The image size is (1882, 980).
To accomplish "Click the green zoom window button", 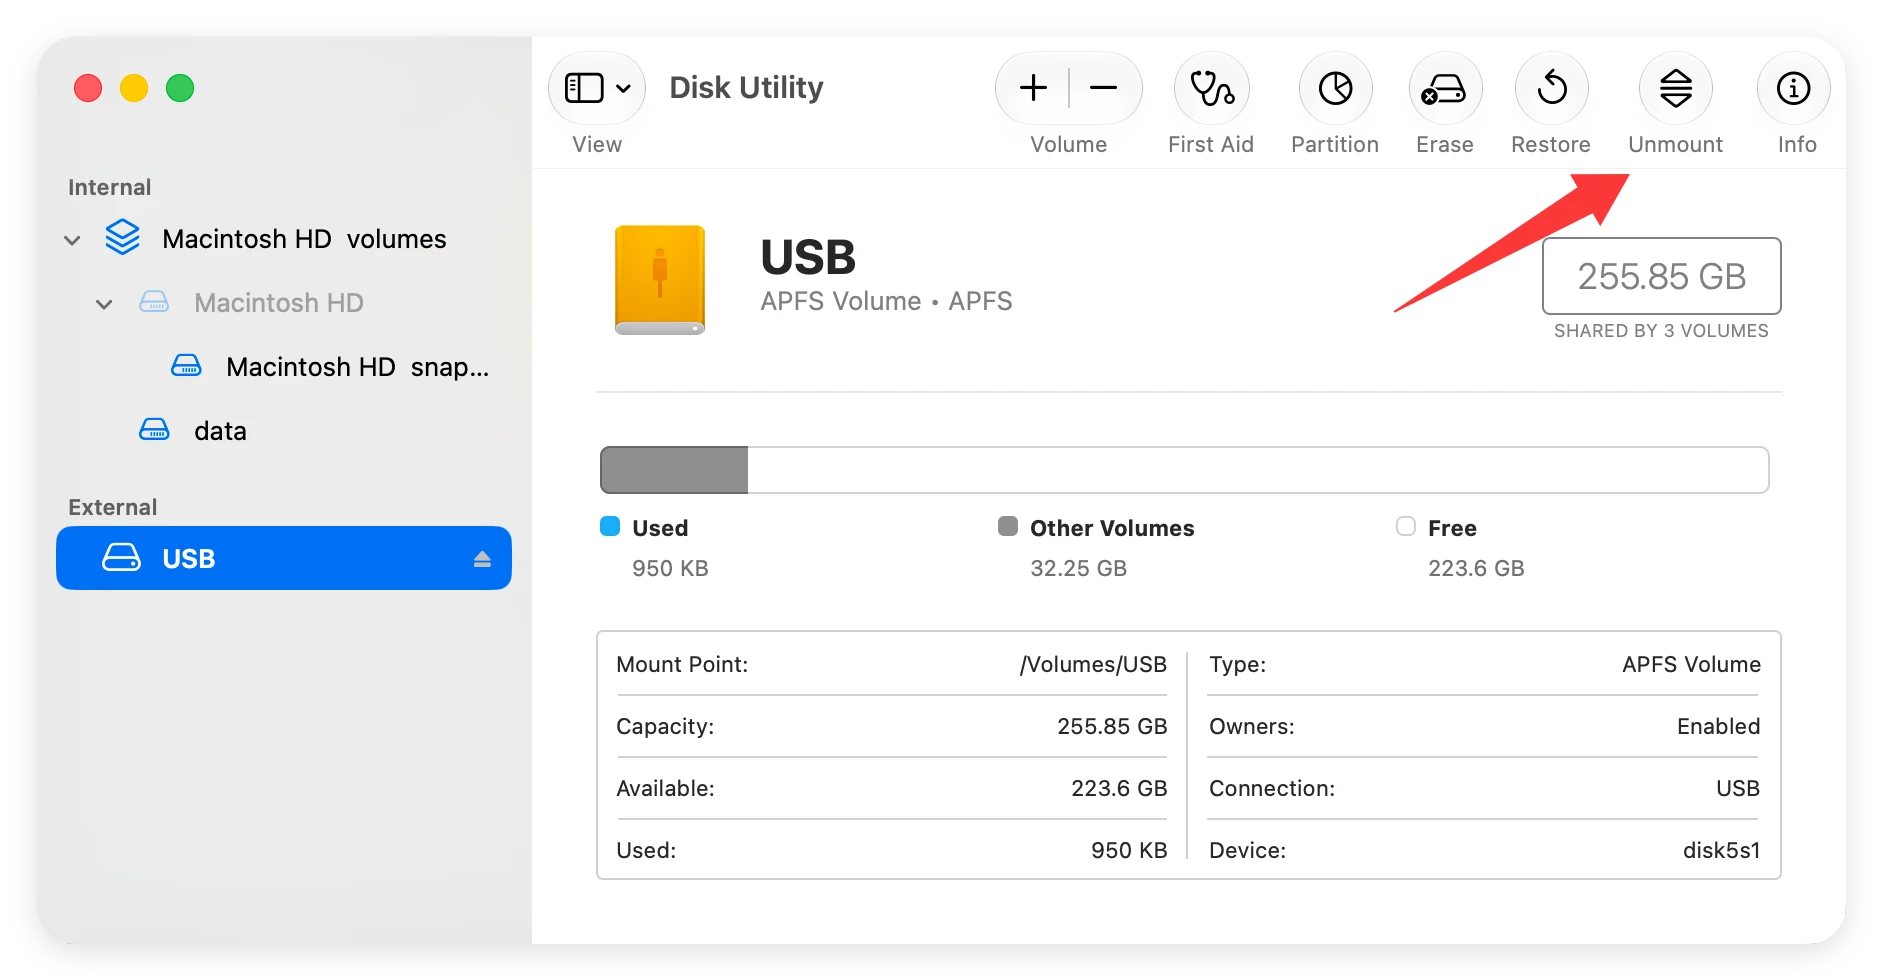I will pyautogui.click(x=180, y=88).
